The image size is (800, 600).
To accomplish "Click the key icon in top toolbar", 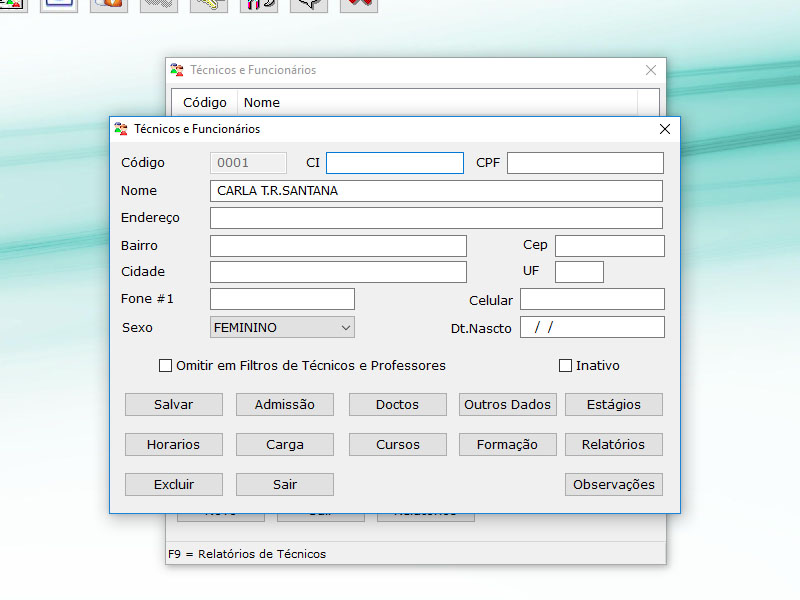I will click(209, 5).
